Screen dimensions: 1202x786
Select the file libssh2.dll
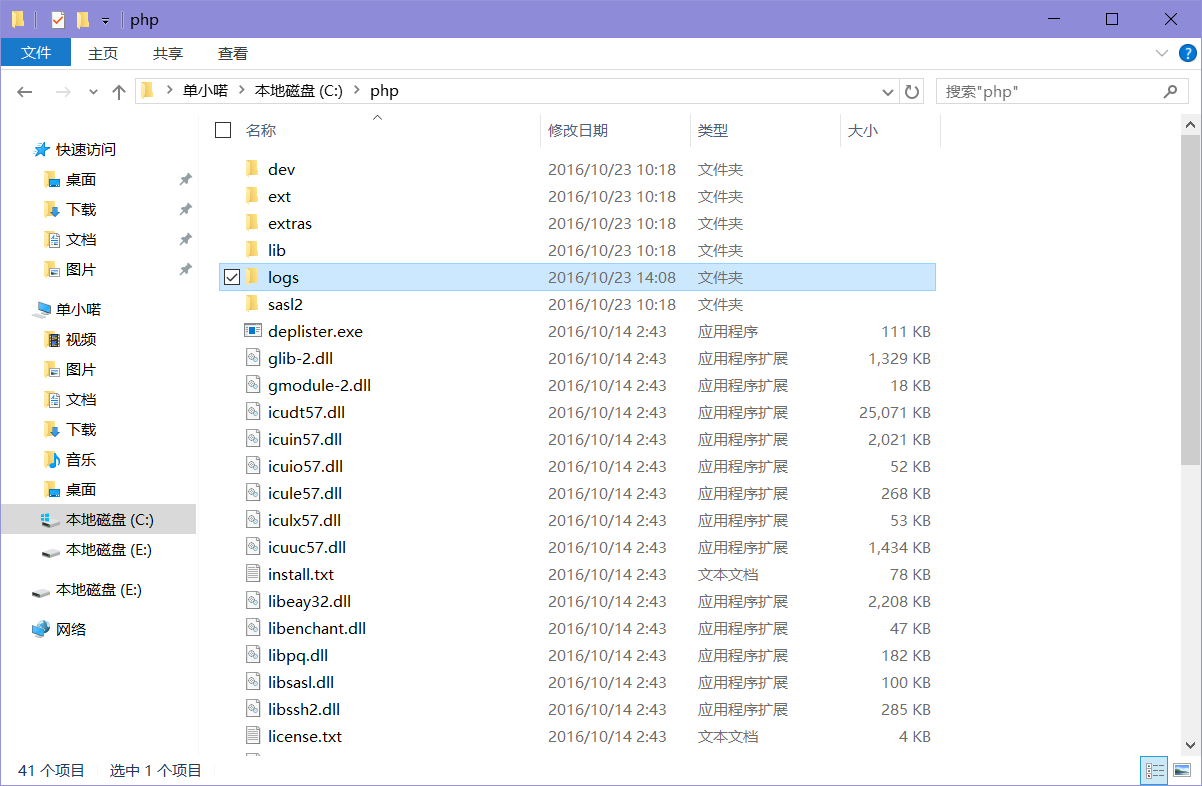304,709
